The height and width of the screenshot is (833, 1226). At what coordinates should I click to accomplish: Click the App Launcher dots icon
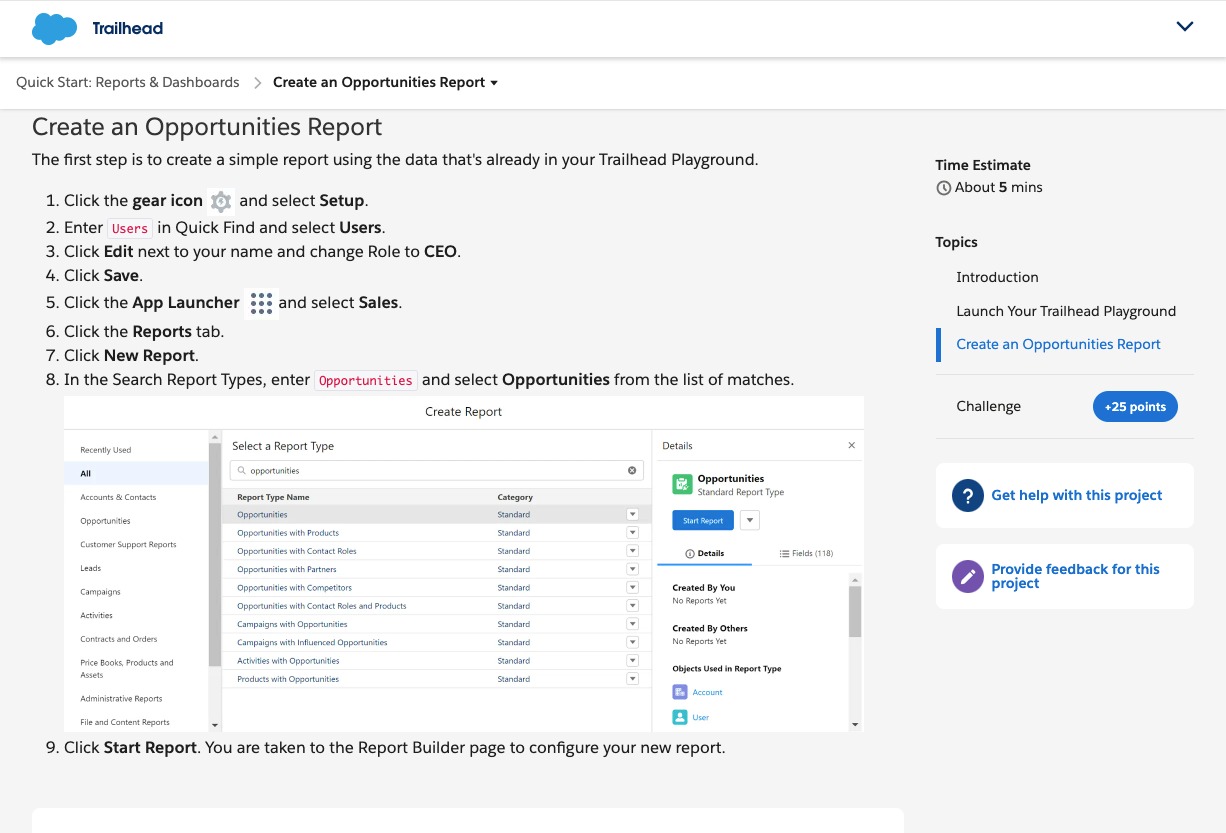coord(260,303)
